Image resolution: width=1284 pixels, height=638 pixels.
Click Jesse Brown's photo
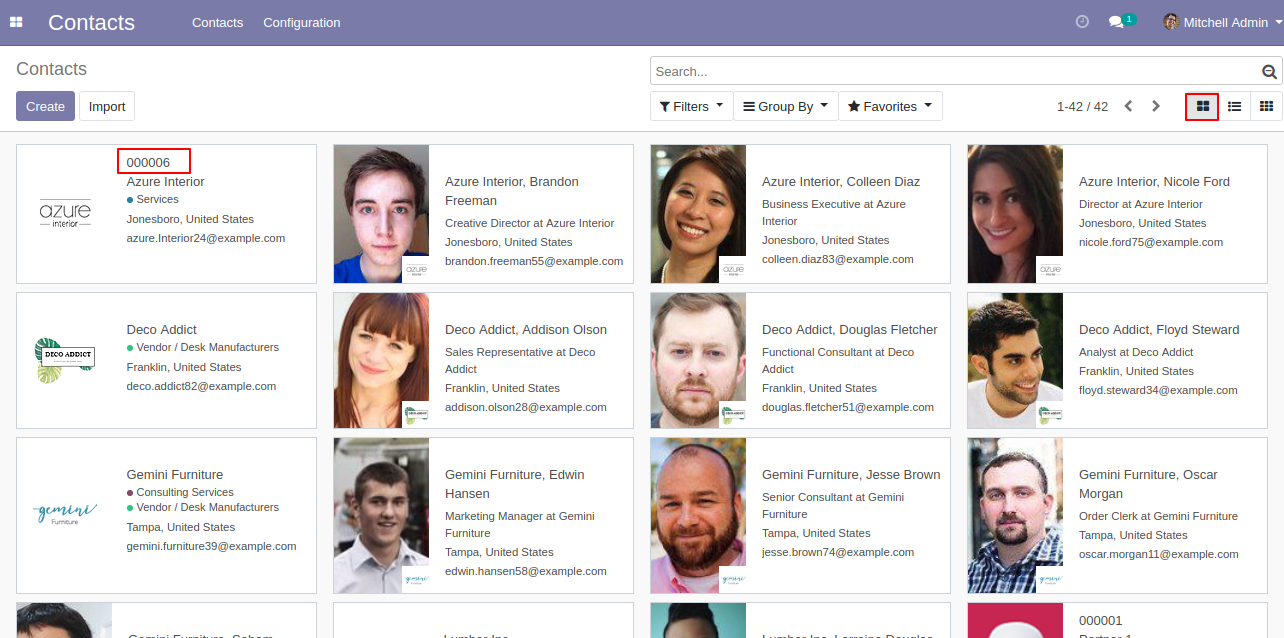(x=698, y=515)
